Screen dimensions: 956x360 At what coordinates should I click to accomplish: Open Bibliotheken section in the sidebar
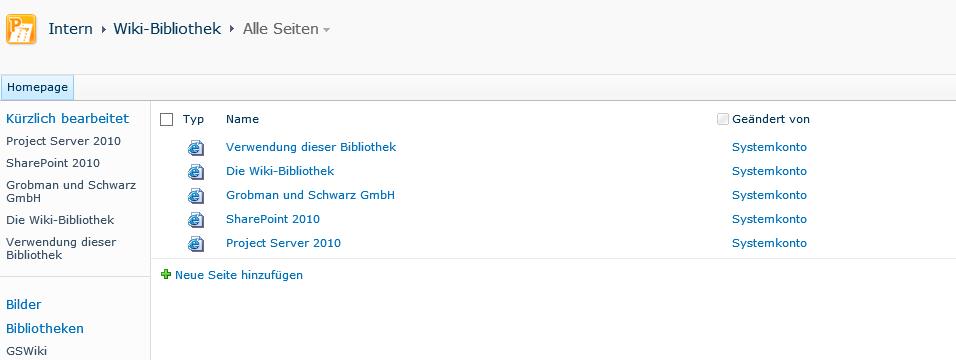45,328
